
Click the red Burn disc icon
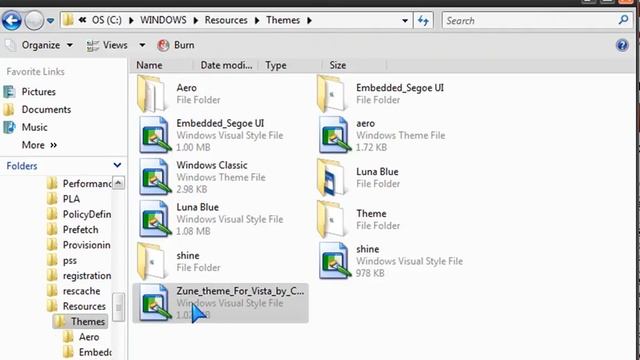pyautogui.click(x=163, y=45)
